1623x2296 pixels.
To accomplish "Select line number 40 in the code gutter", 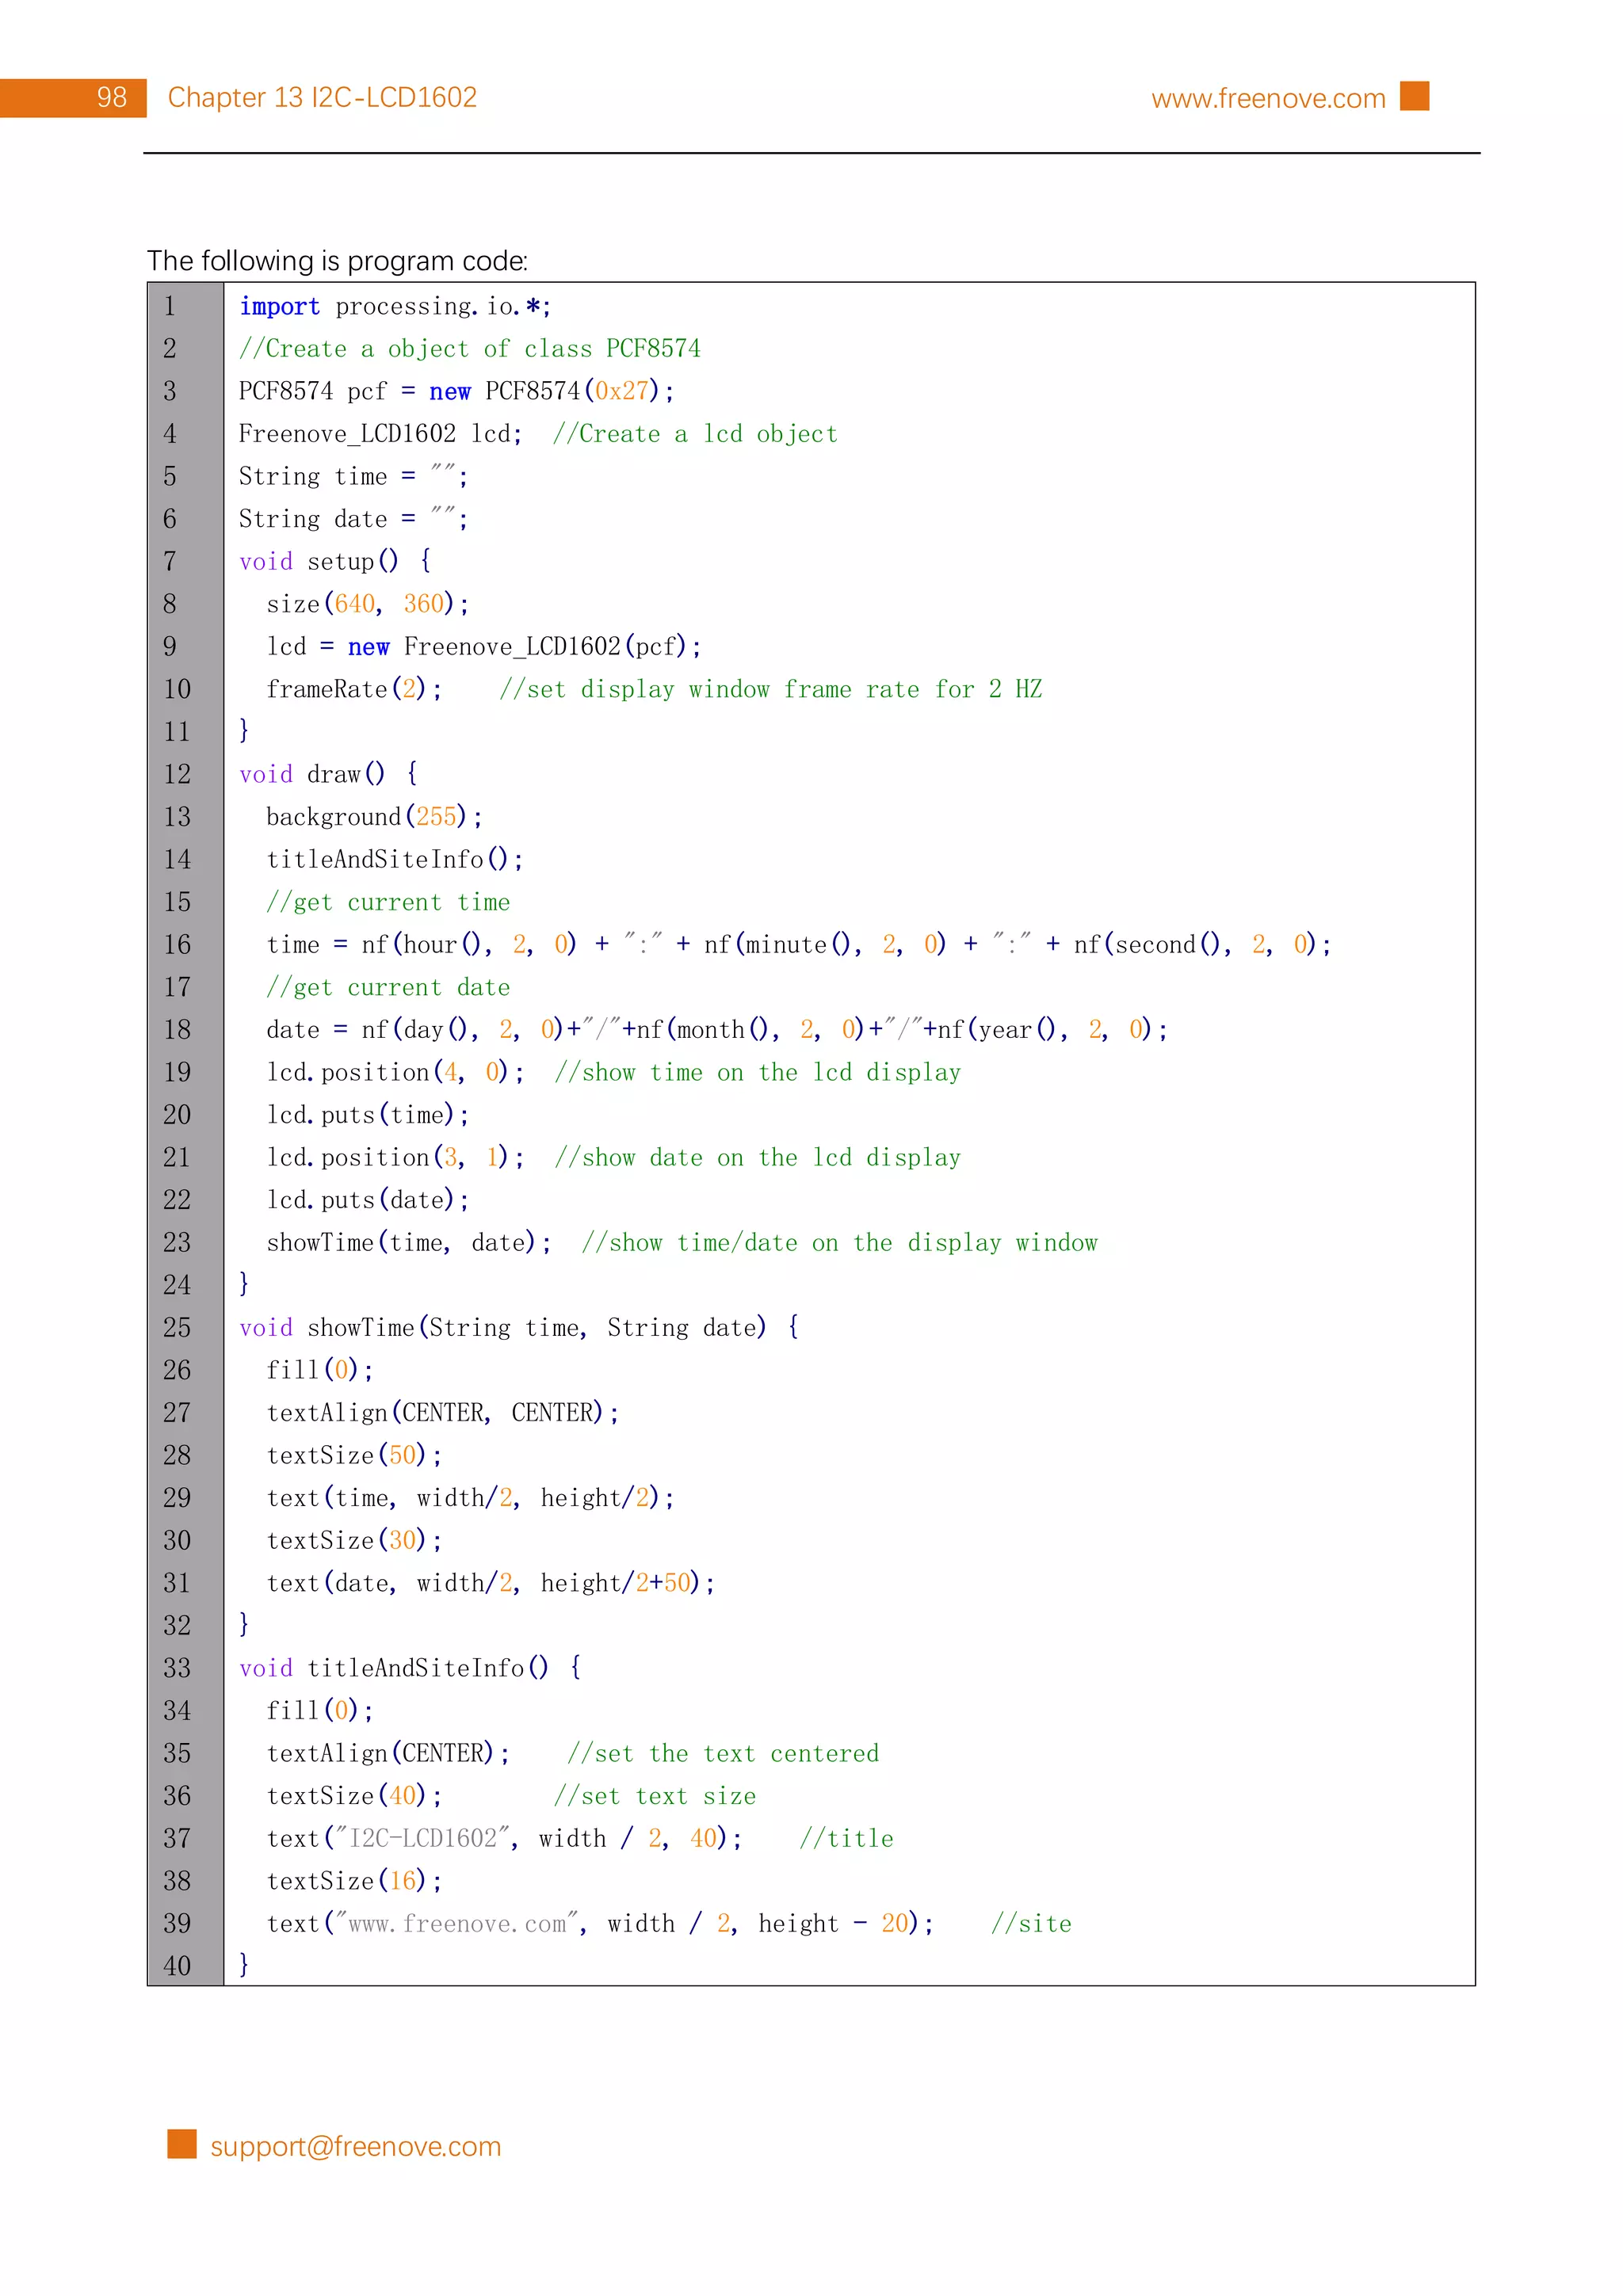I will [177, 1966].
